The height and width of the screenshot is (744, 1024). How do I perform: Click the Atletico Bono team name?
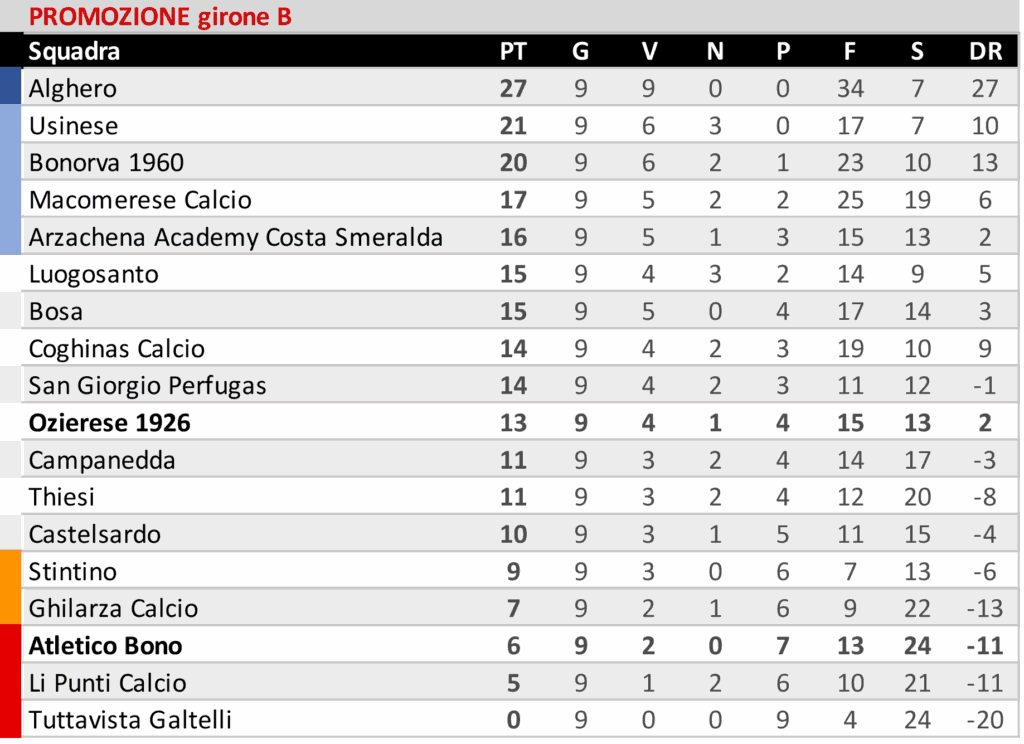click(x=105, y=646)
